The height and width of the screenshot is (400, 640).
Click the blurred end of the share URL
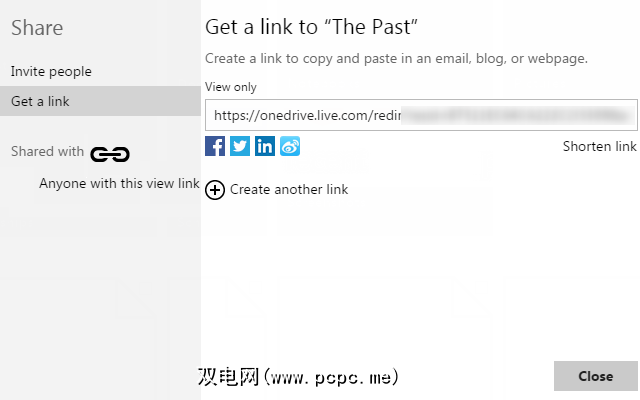[x=510, y=116]
